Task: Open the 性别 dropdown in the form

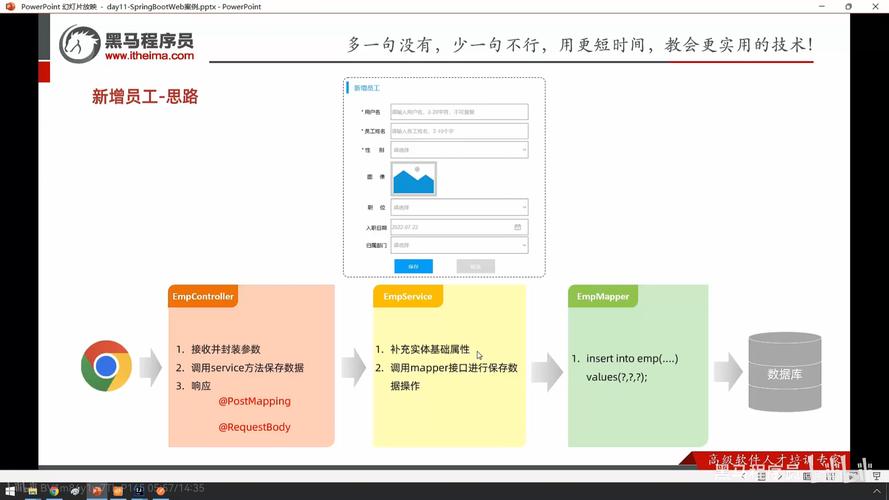Action: pyautogui.click(x=459, y=150)
